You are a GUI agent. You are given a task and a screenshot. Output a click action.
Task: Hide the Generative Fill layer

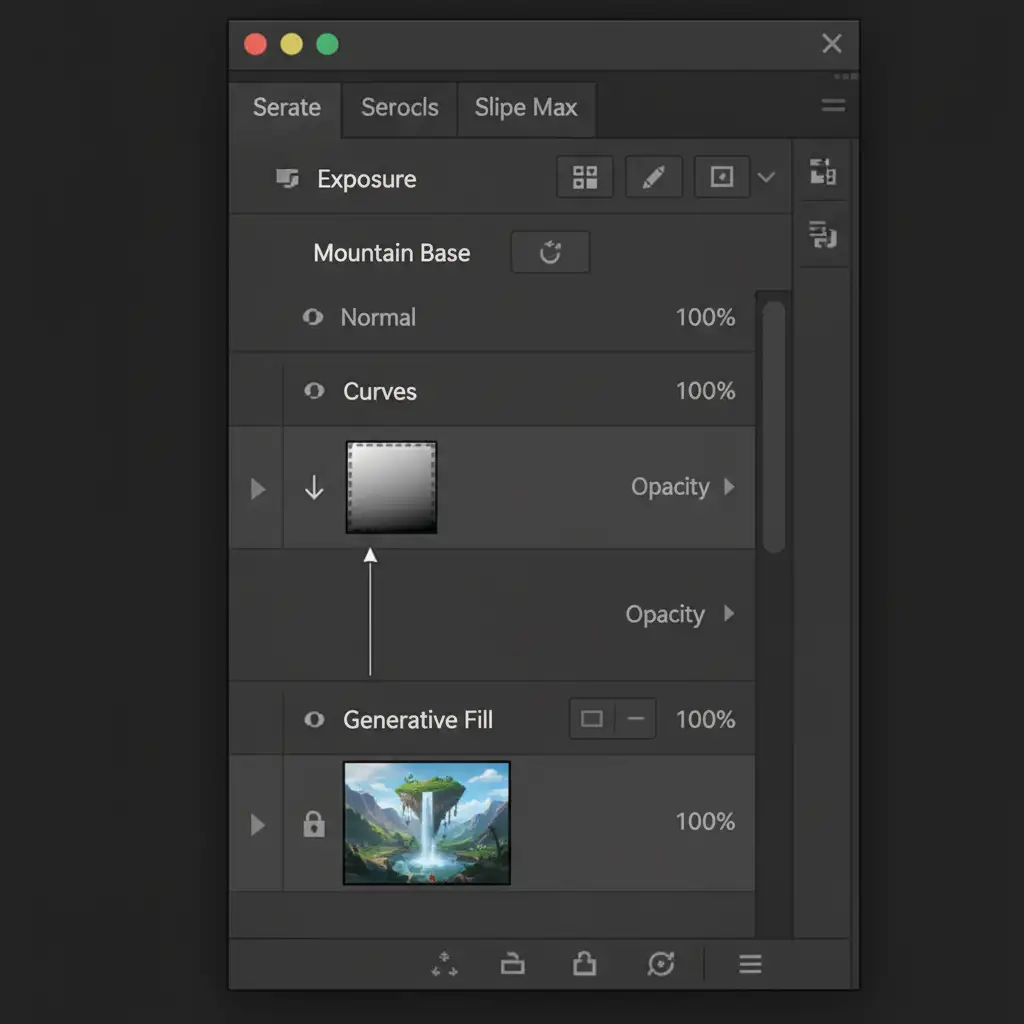tap(314, 720)
